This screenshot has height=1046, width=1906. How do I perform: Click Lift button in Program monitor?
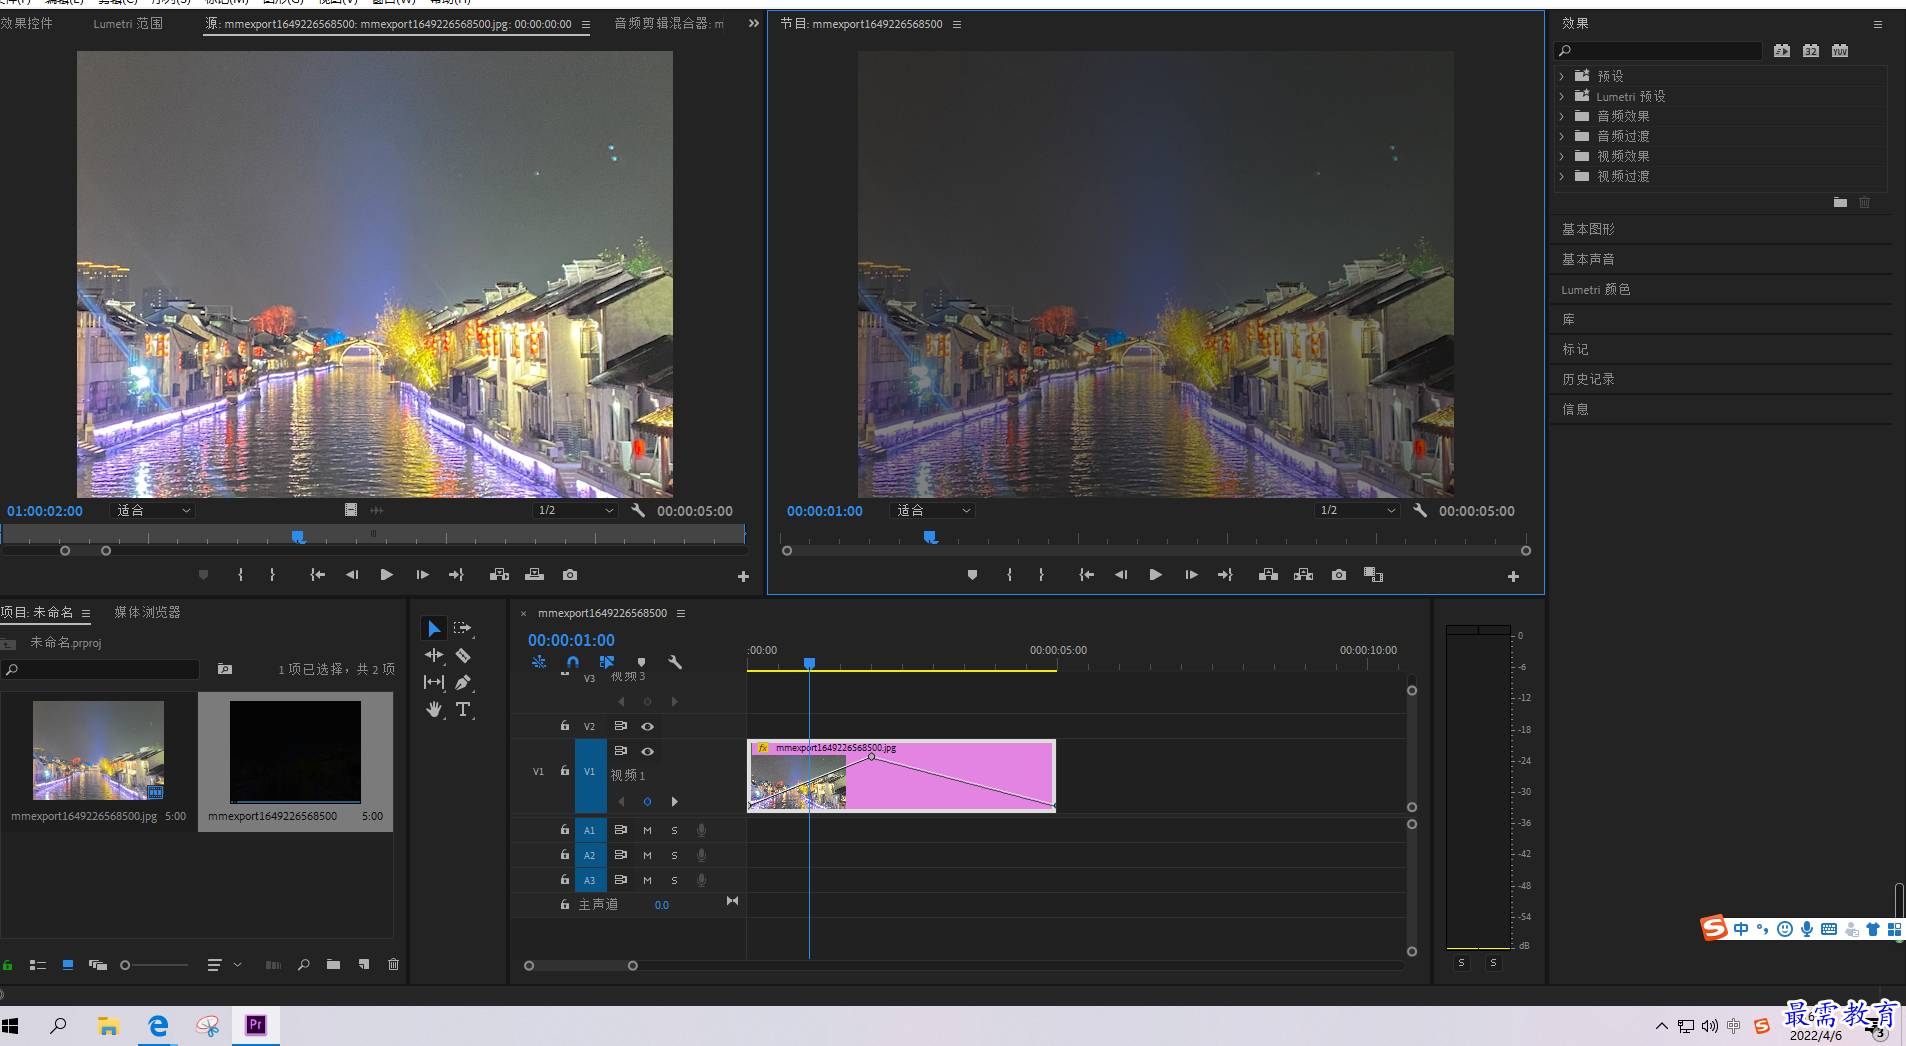(x=1268, y=575)
